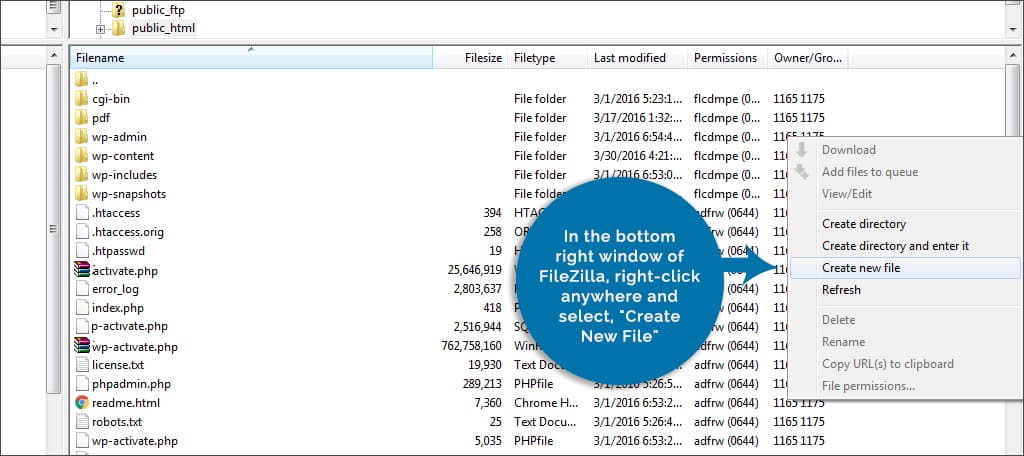
Task: Sort by the Filetype column header
Action: tap(548, 57)
